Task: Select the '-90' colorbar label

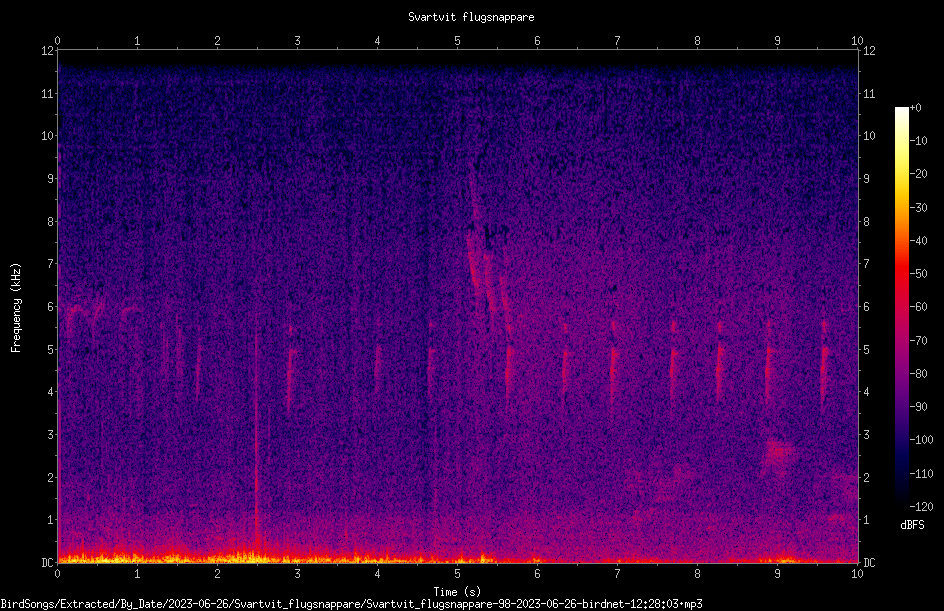Action: 919,407
